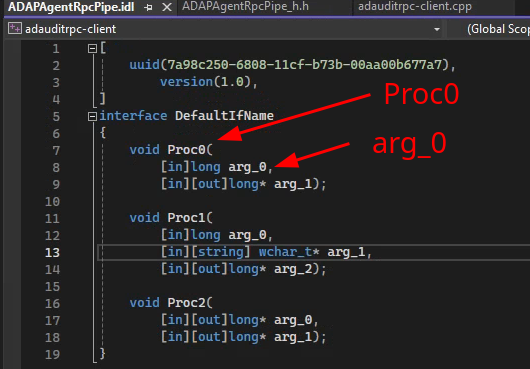Click the Proc0 procedure name

[x=186, y=150]
